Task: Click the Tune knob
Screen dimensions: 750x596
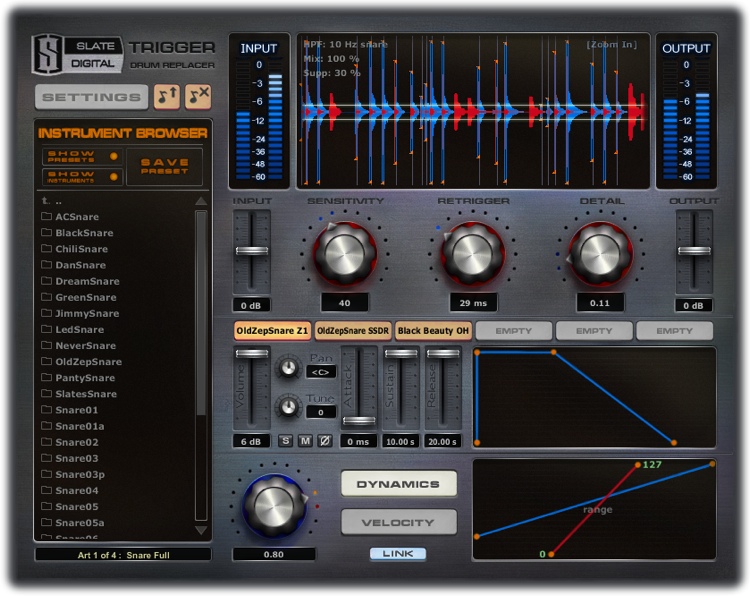Action: tap(289, 406)
